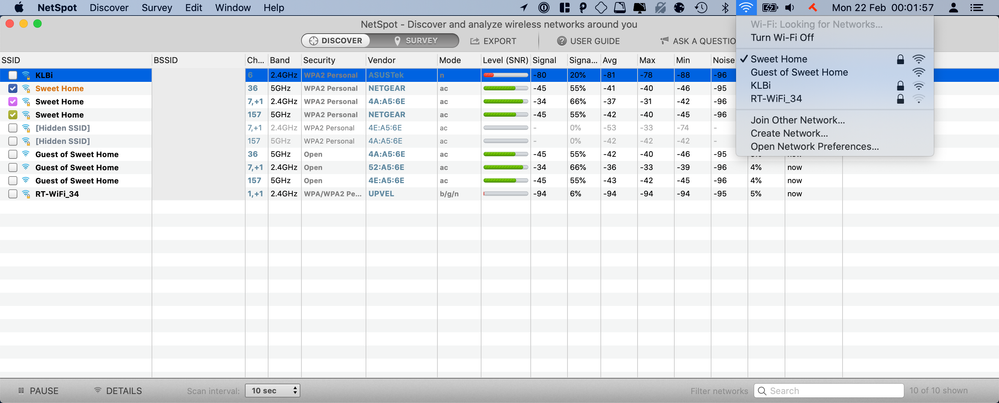Image resolution: width=999 pixels, height=403 pixels.
Task: Click signal level bar of orange Sweet Home row
Action: pos(505,88)
